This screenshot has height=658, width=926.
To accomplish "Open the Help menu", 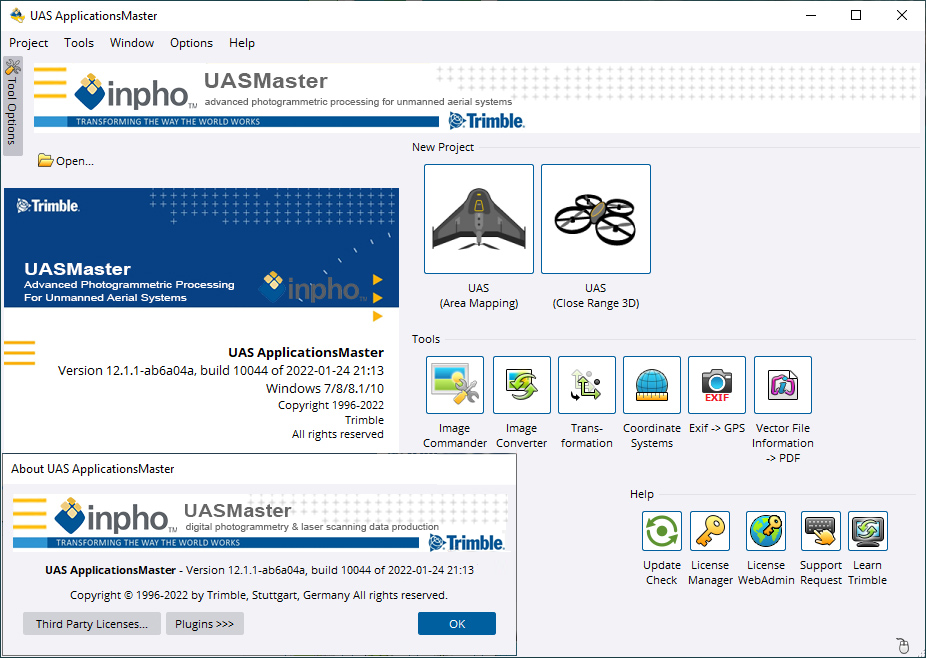I will [242, 43].
